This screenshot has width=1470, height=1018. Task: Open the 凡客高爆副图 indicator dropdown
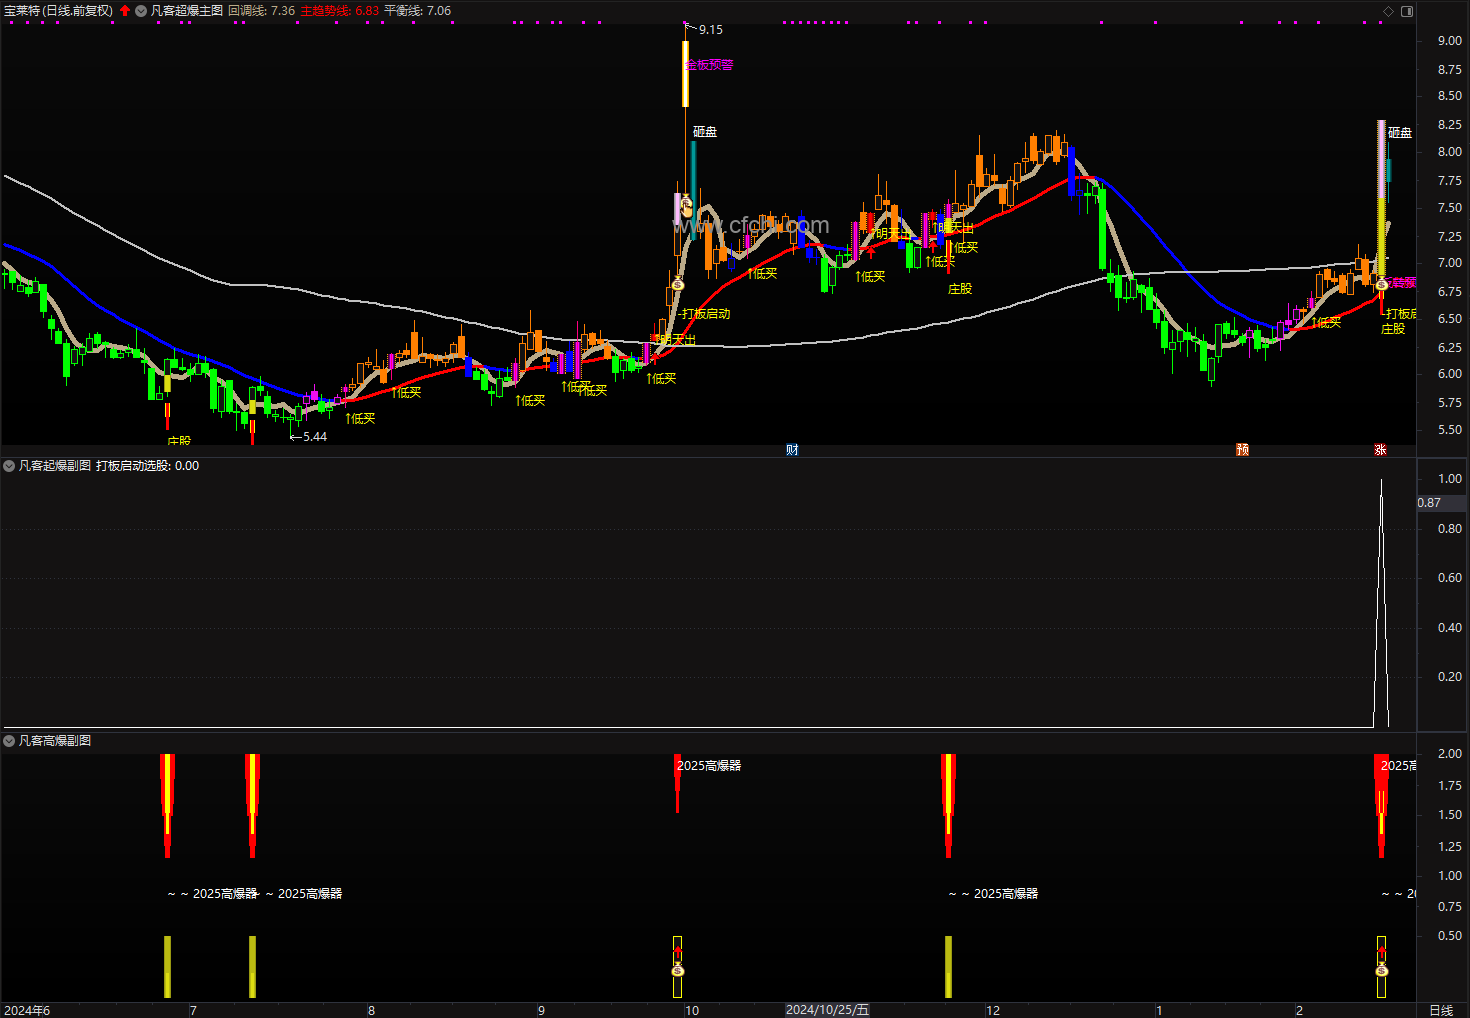click(x=9, y=741)
